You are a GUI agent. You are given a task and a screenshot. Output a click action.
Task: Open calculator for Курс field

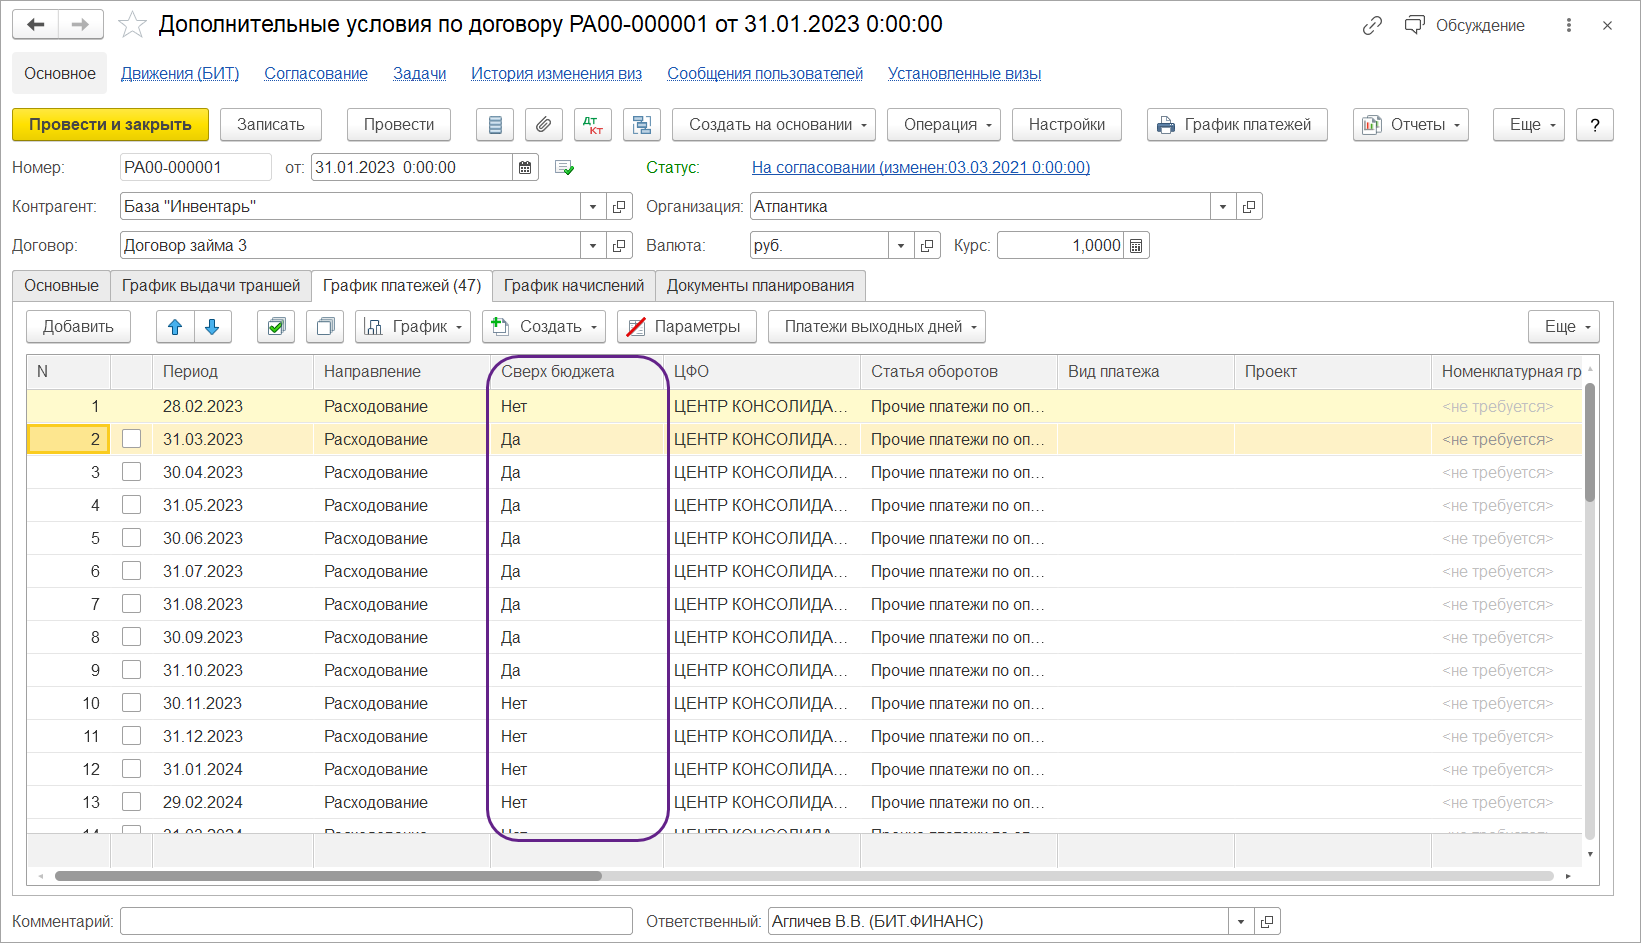pos(1136,246)
